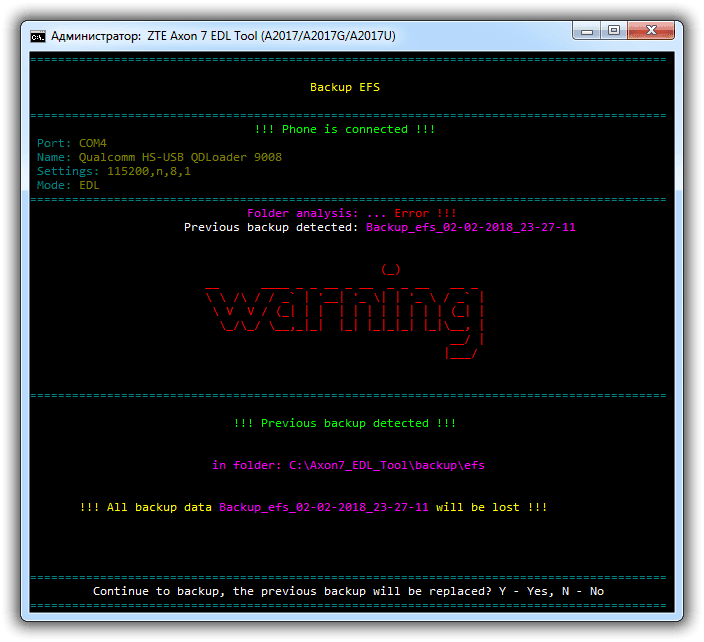The height and width of the screenshot is (642, 704).
Task: Select the 'Port: COM4' line
Action: [72, 143]
